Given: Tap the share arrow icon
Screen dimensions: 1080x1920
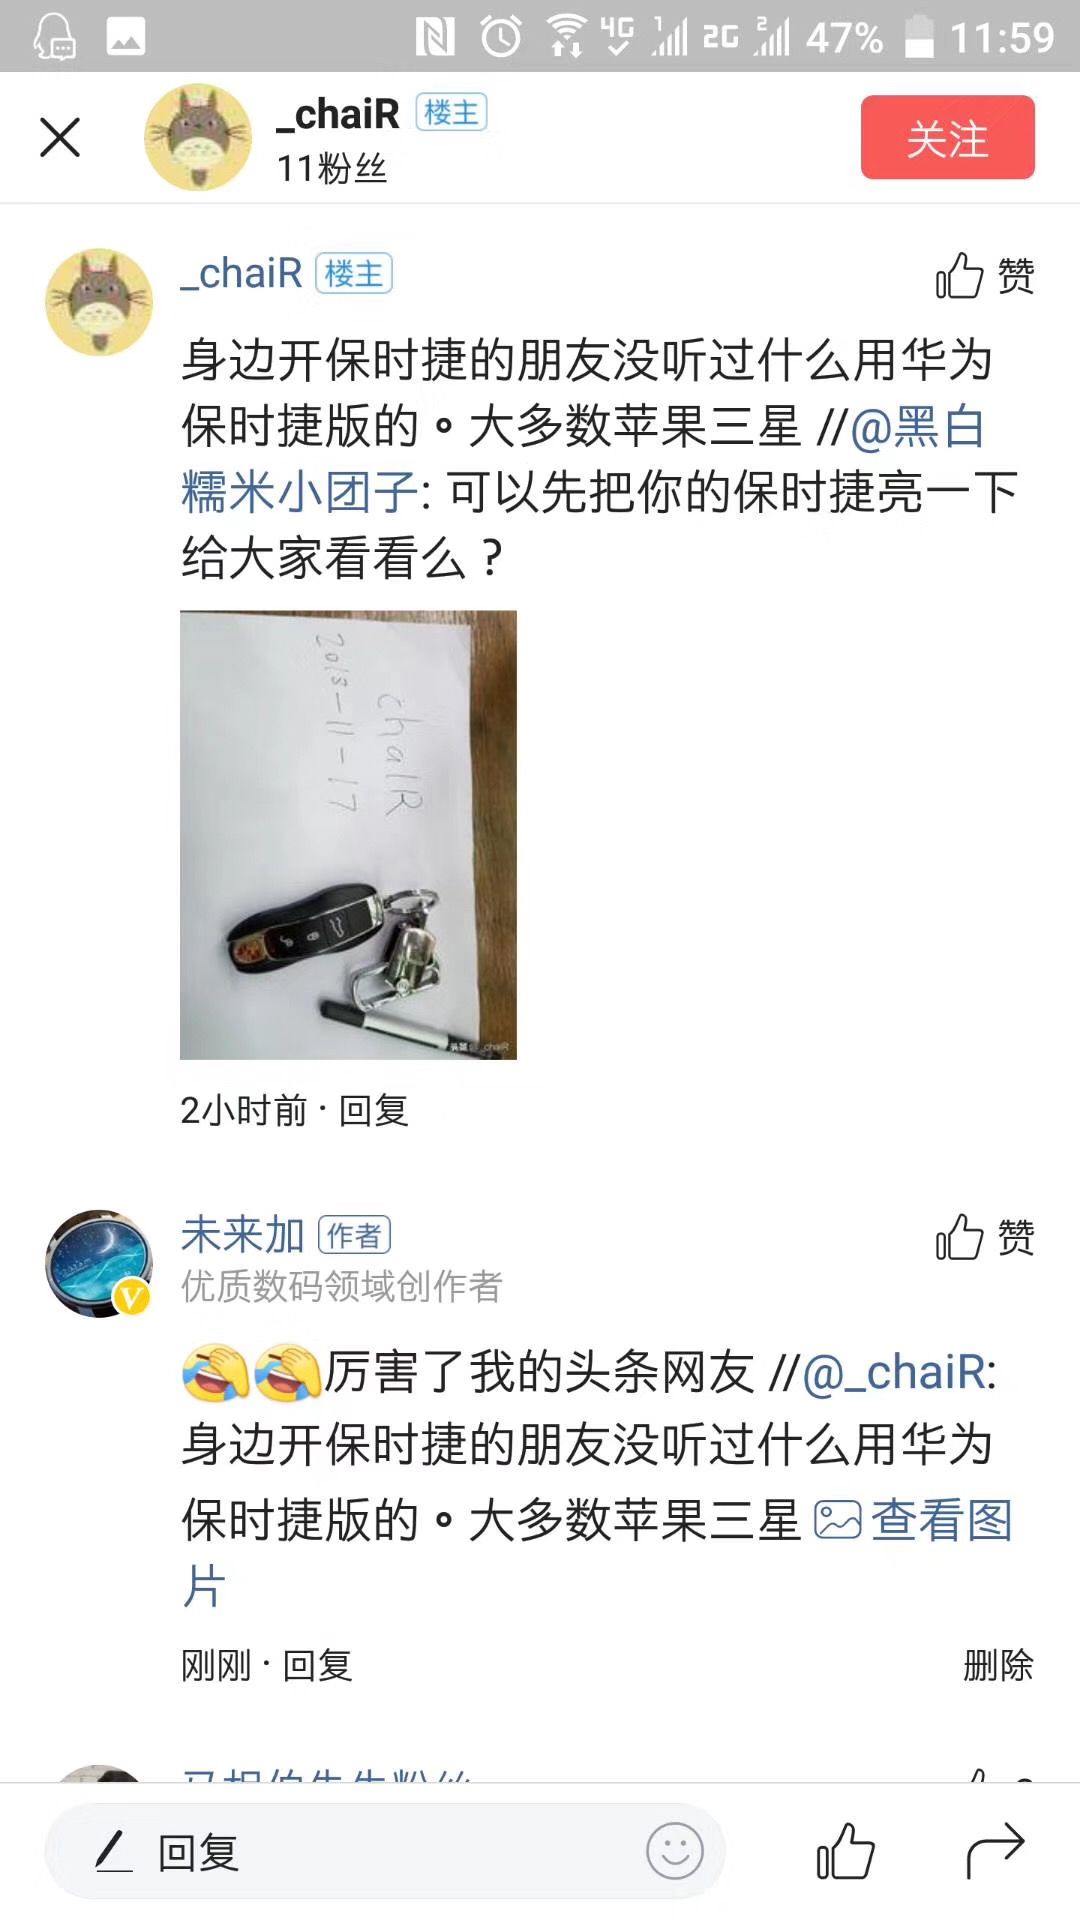Looking at the screenshot, I should [995, 1851].
